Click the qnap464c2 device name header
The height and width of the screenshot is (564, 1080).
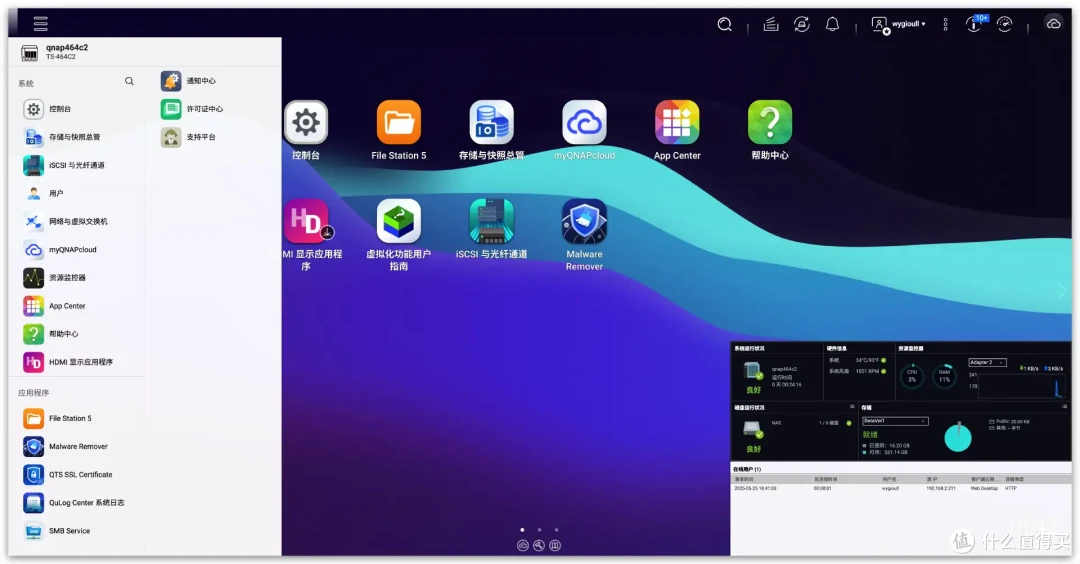point(67,48)
